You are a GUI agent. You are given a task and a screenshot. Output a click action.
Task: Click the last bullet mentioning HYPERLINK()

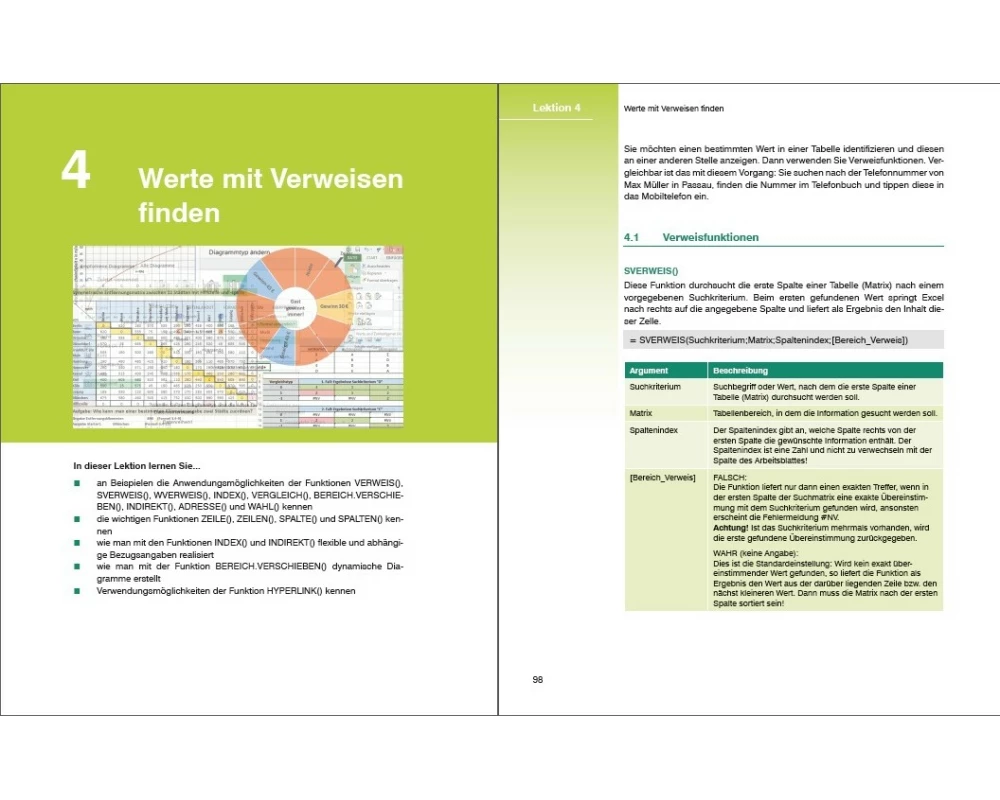pos(226,591)
